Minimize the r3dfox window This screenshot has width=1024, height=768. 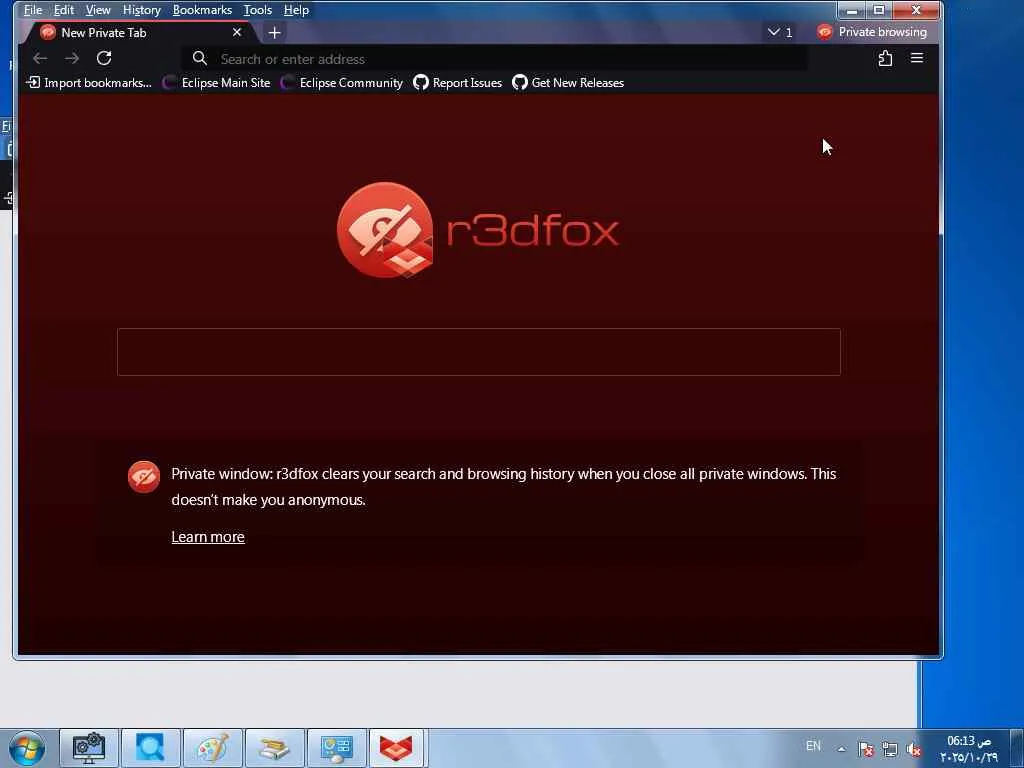(852, 10)
